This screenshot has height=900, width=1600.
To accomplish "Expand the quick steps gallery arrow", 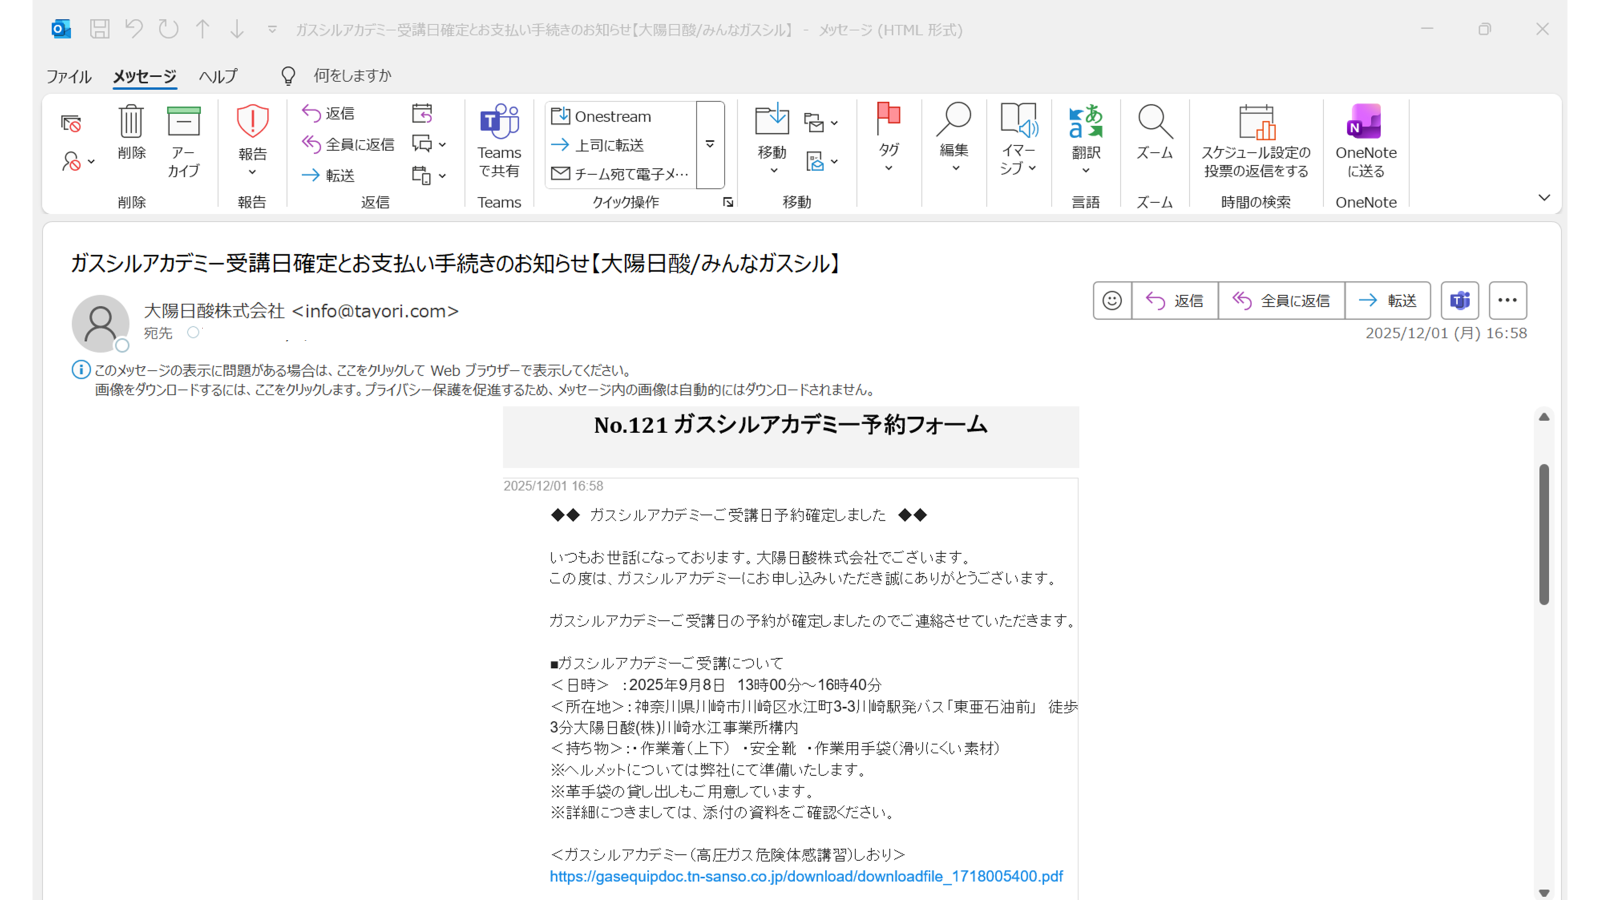I will point(710,144).
